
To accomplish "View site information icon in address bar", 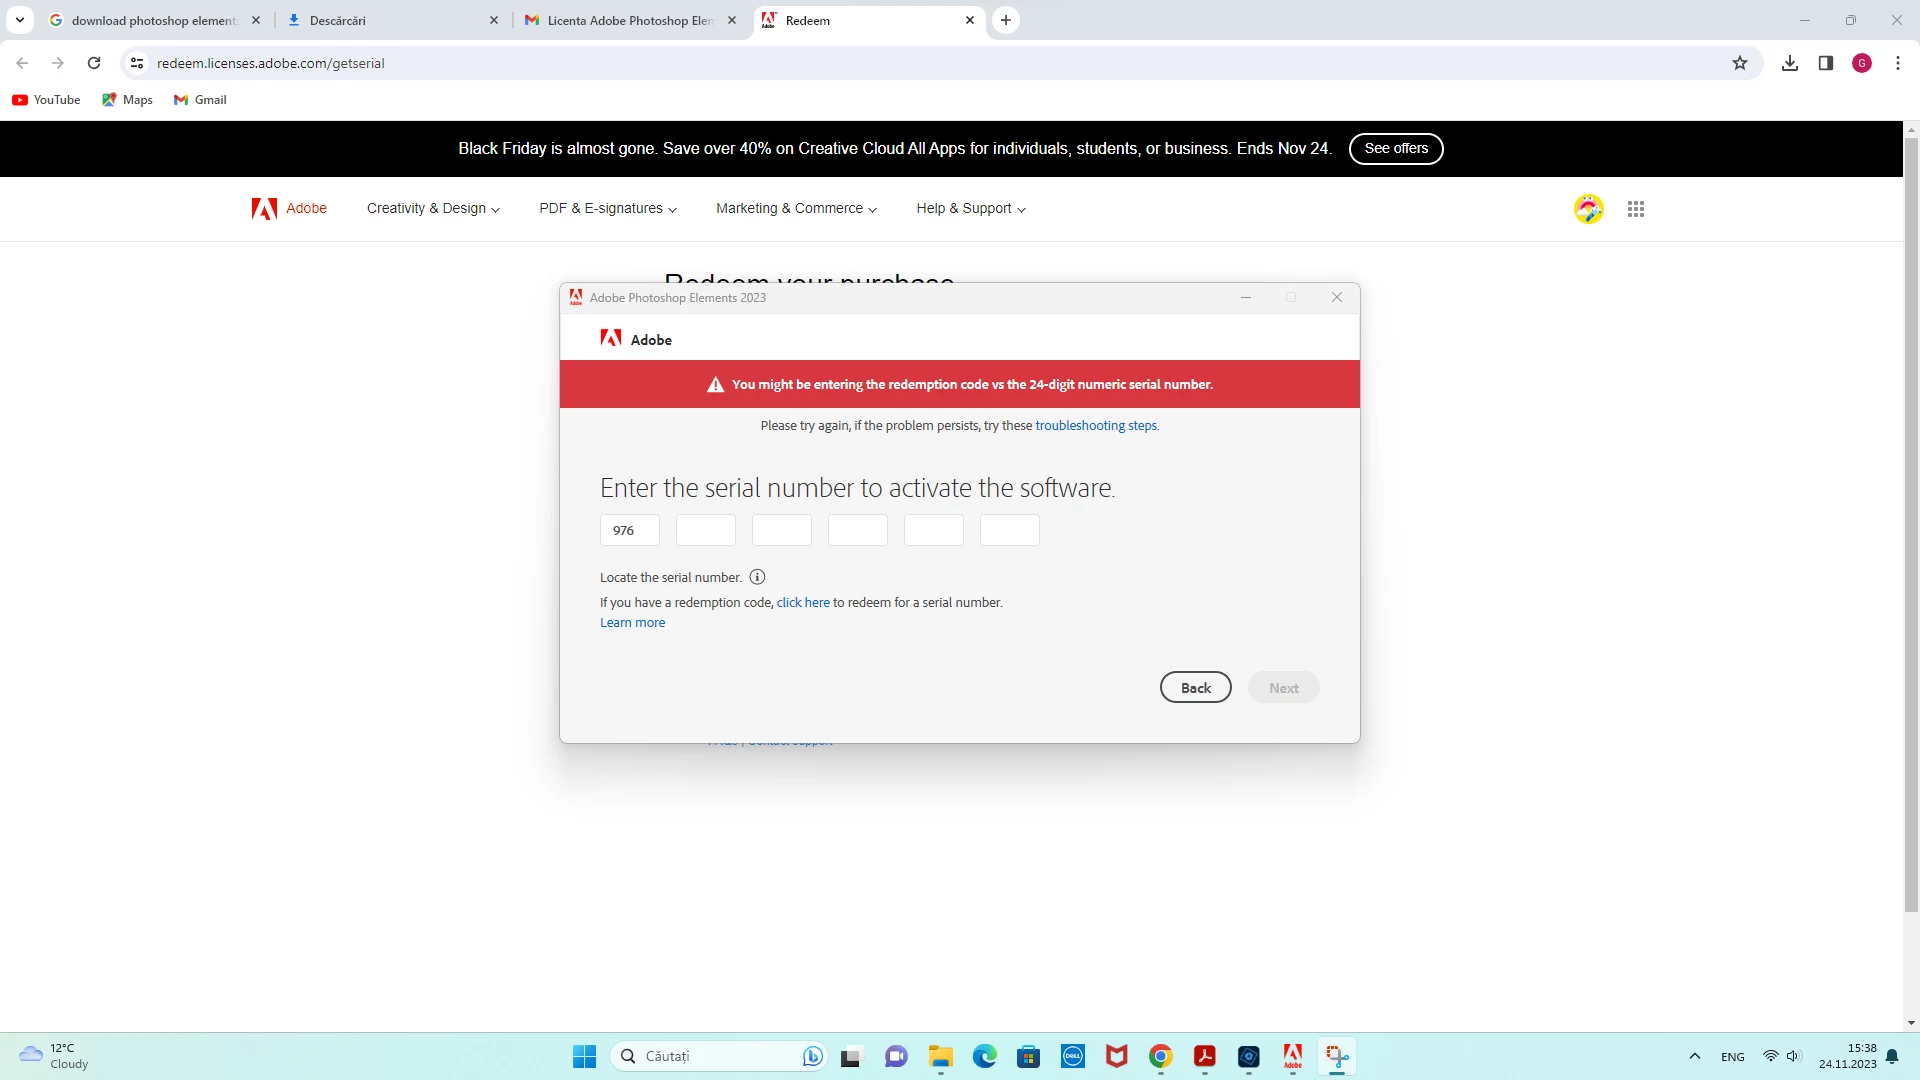I will 137,63.
